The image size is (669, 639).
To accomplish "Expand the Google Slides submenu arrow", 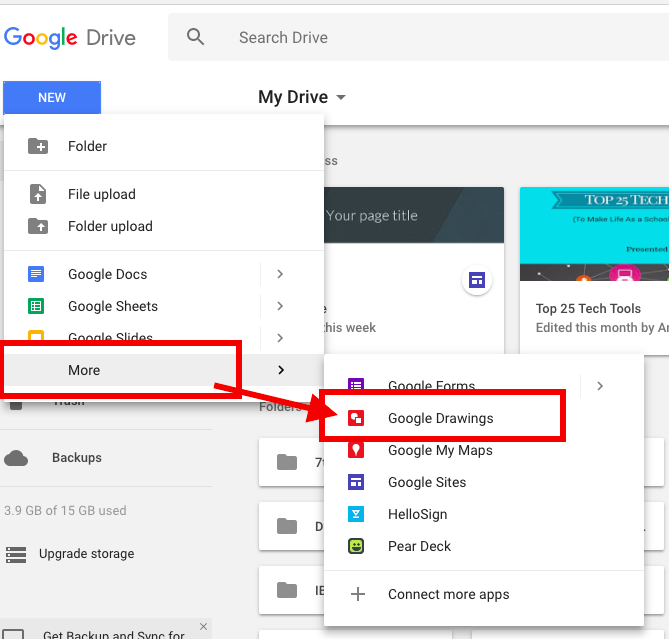I will click(280, 338).
